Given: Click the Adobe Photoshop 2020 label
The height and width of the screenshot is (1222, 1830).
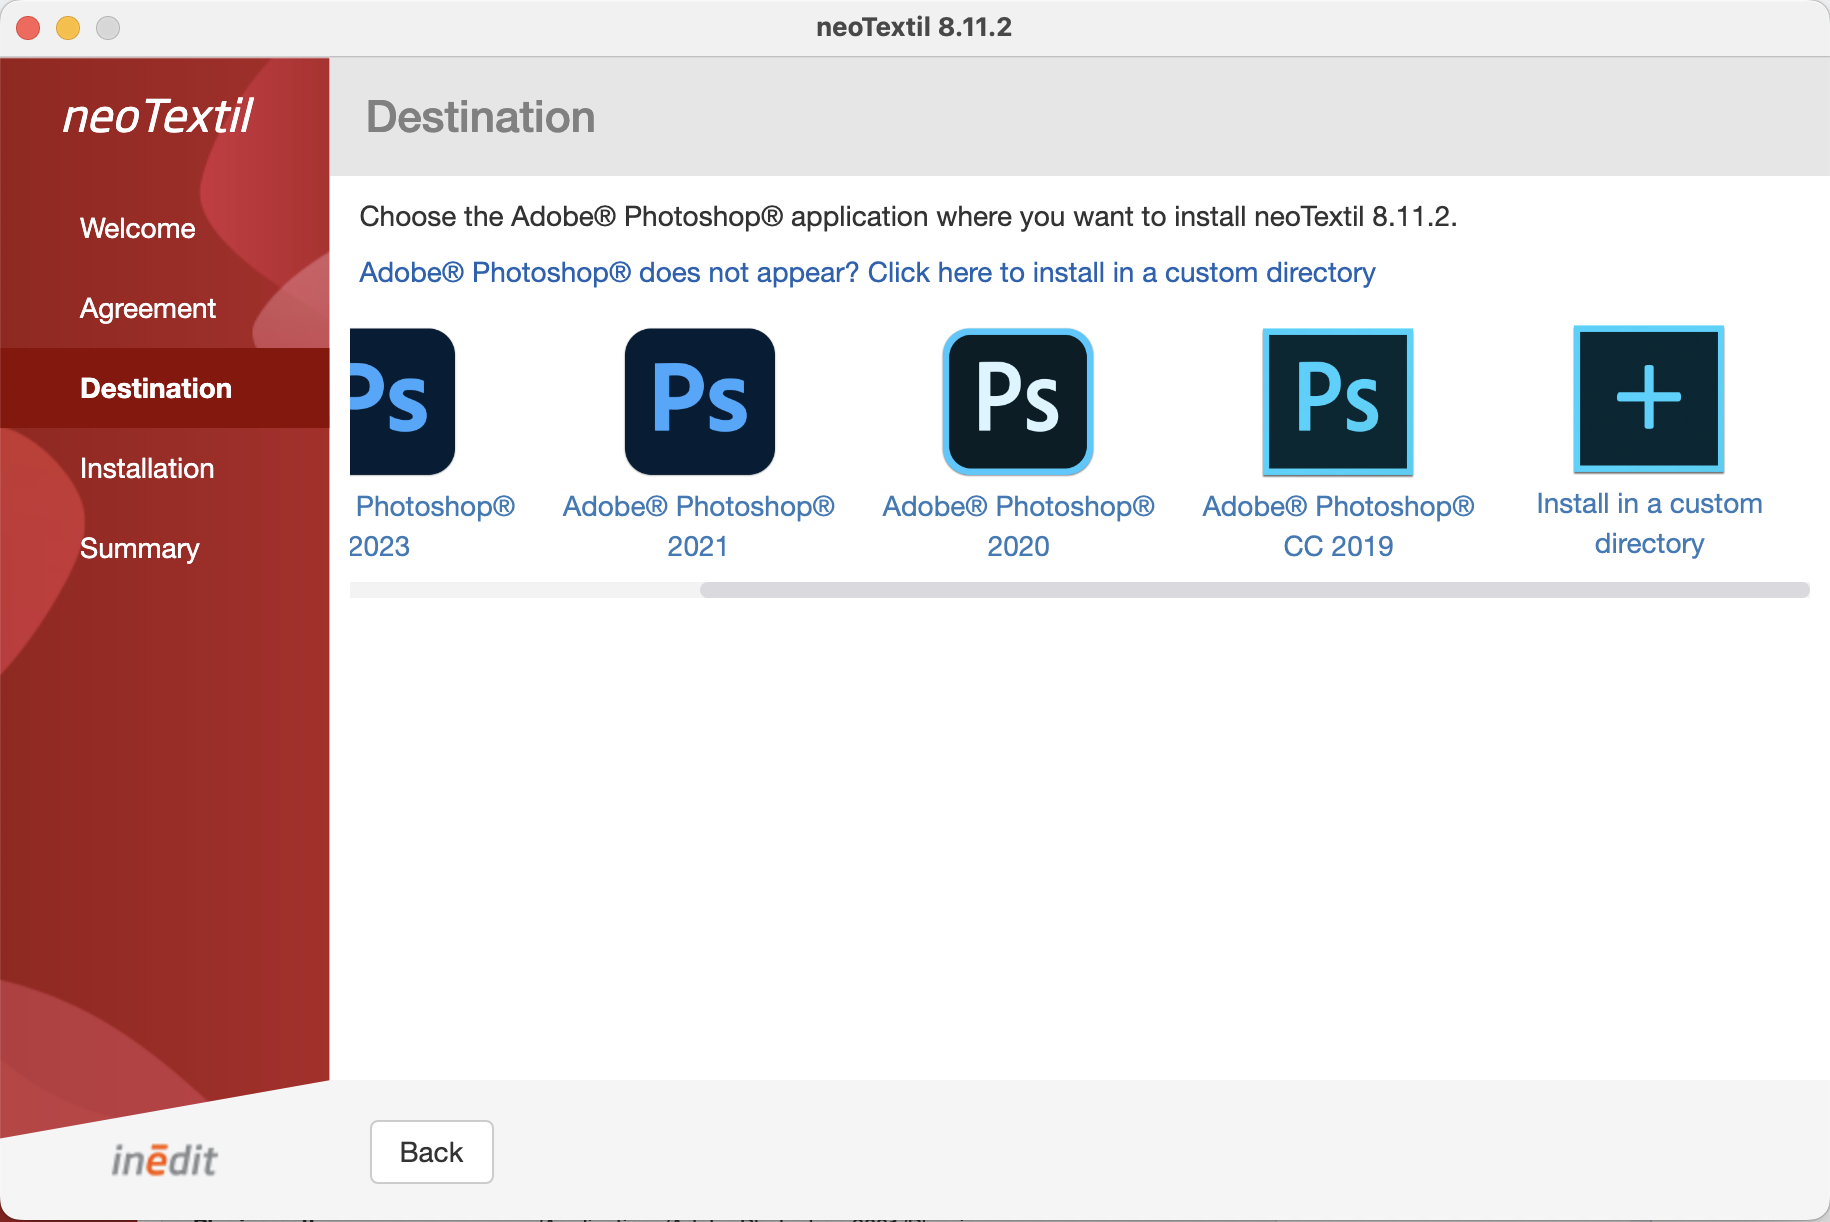Looking at the screenshot, I should 1018,526.
